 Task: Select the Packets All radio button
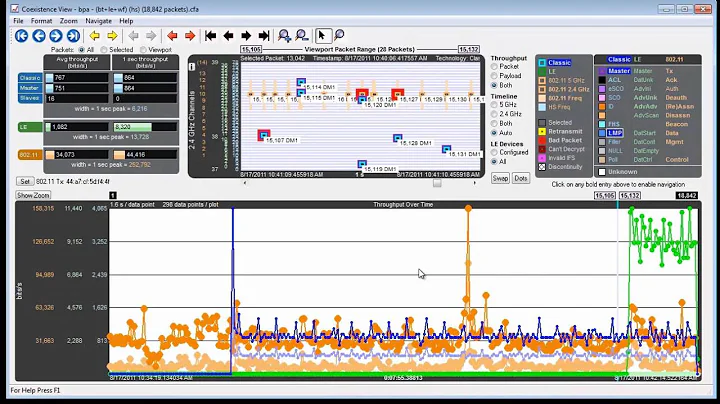(82, 50)
